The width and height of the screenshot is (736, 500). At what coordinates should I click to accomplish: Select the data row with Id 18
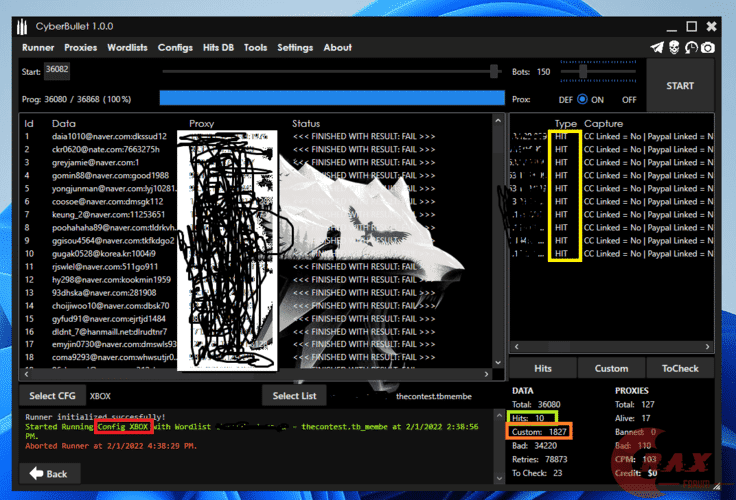[258, 357]
